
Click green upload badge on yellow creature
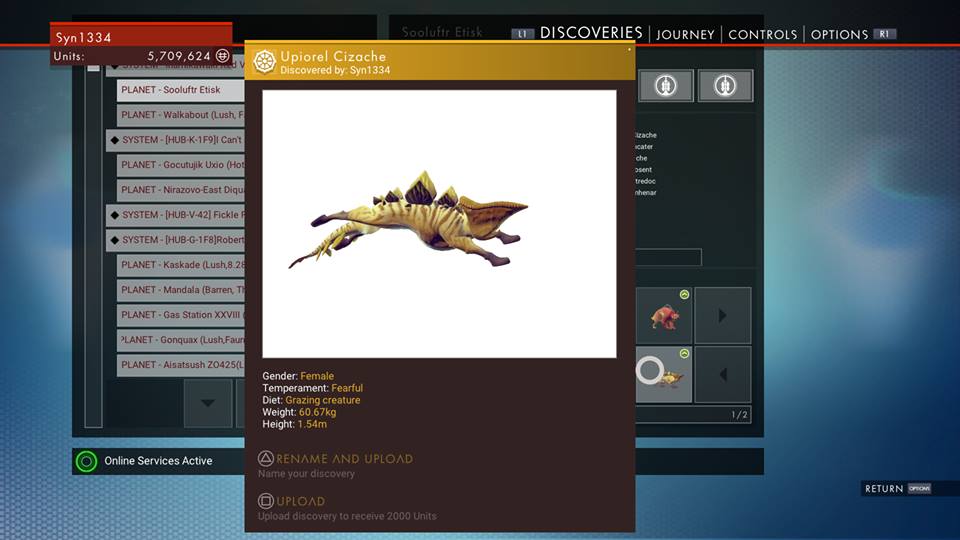684,354
